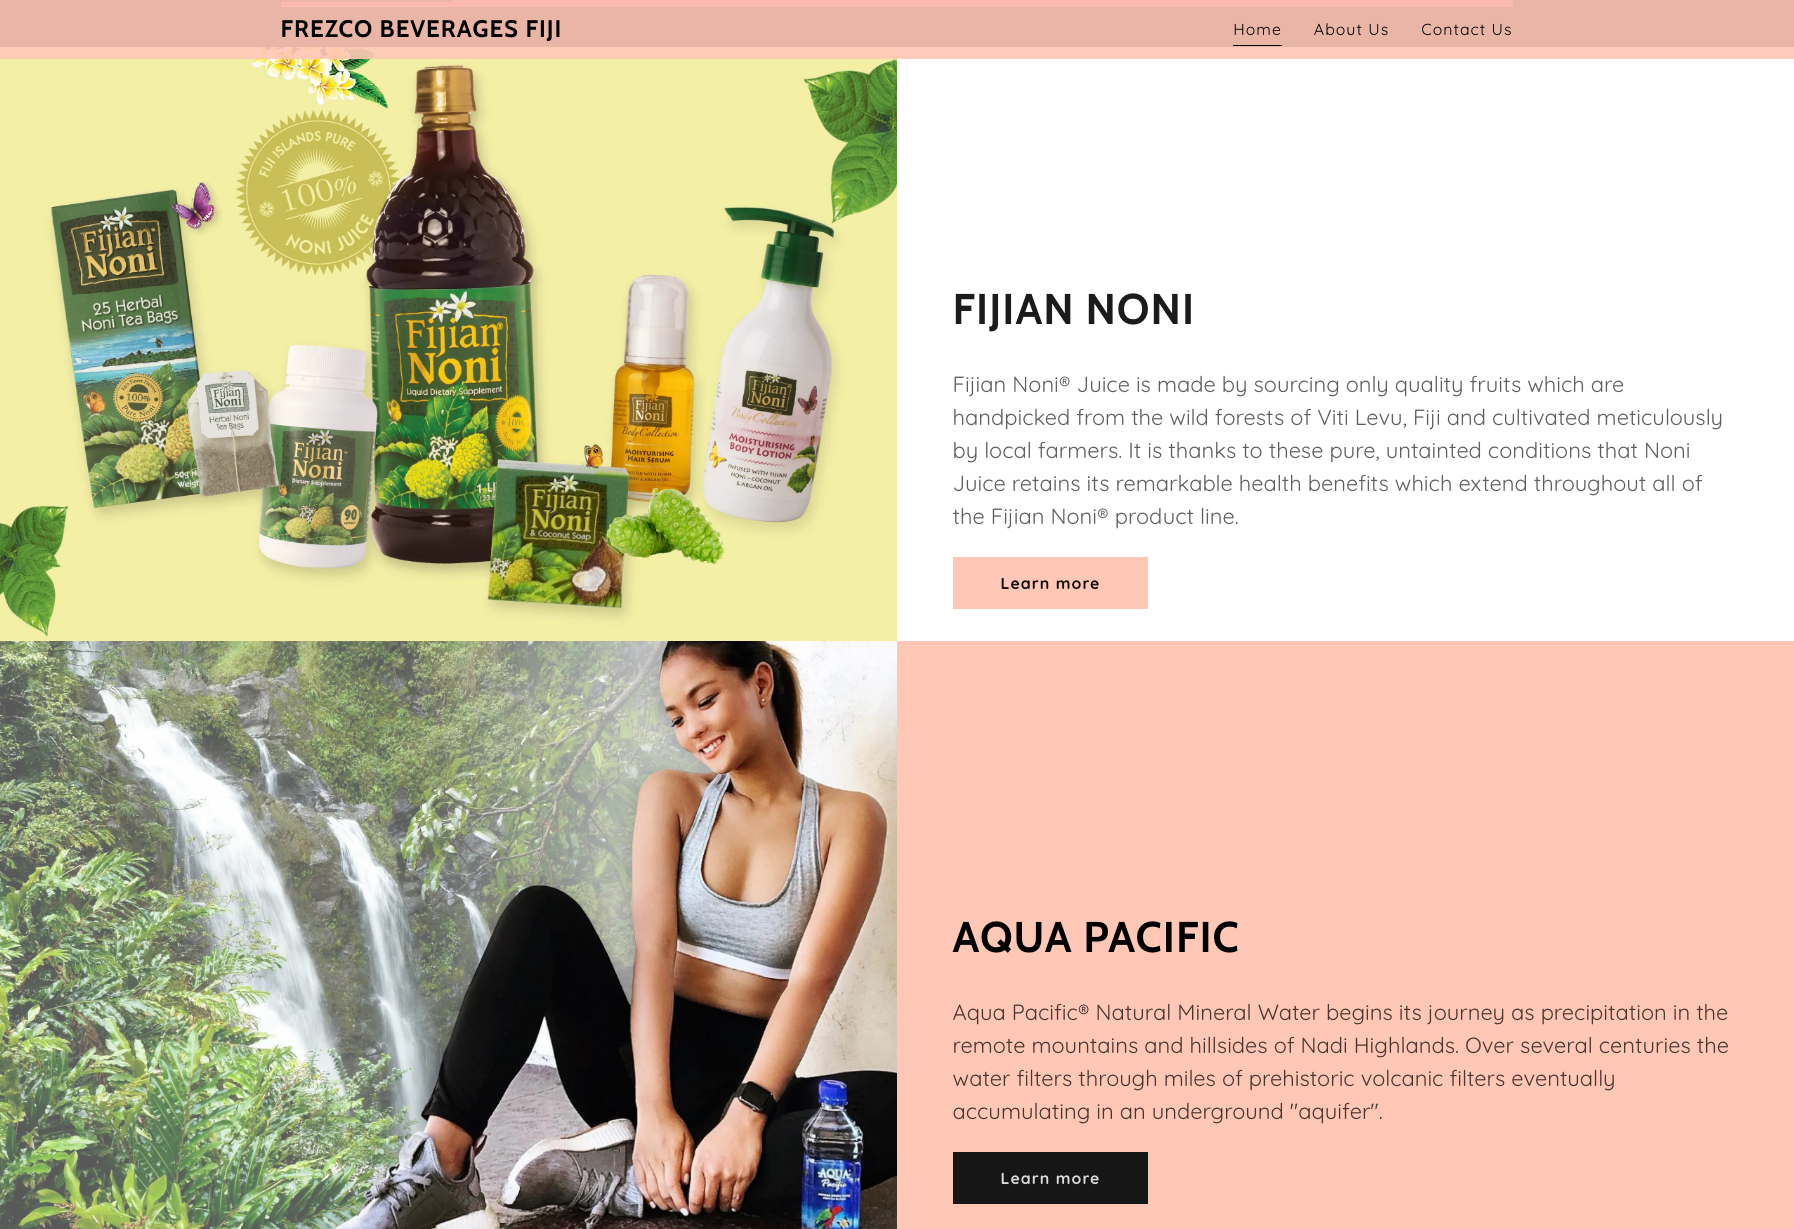Image resolution: width=1794 pixels, height=1229 pixels.
Task: Select the Aqua Pacific heading
Action: click(1095, 938)
